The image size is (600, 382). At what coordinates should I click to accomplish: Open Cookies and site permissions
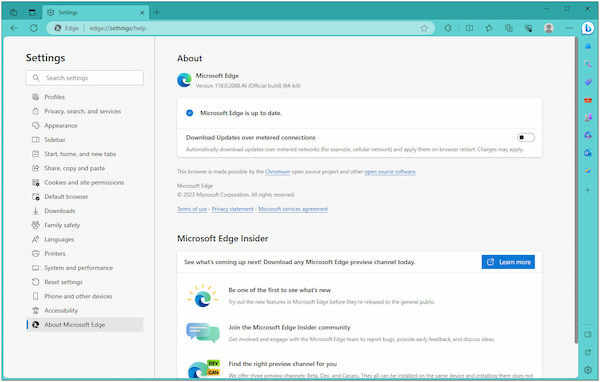point(85,182)
